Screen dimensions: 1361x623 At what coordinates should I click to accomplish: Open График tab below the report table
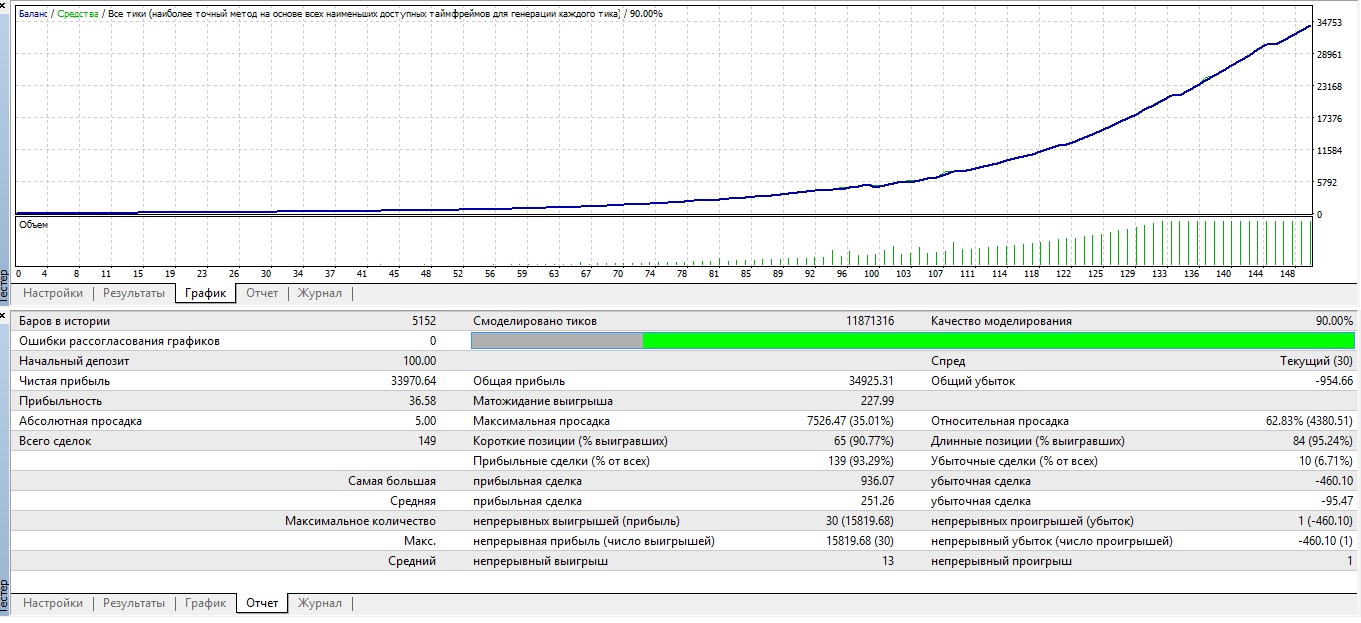pyautogui.click(x=205, y=603)
